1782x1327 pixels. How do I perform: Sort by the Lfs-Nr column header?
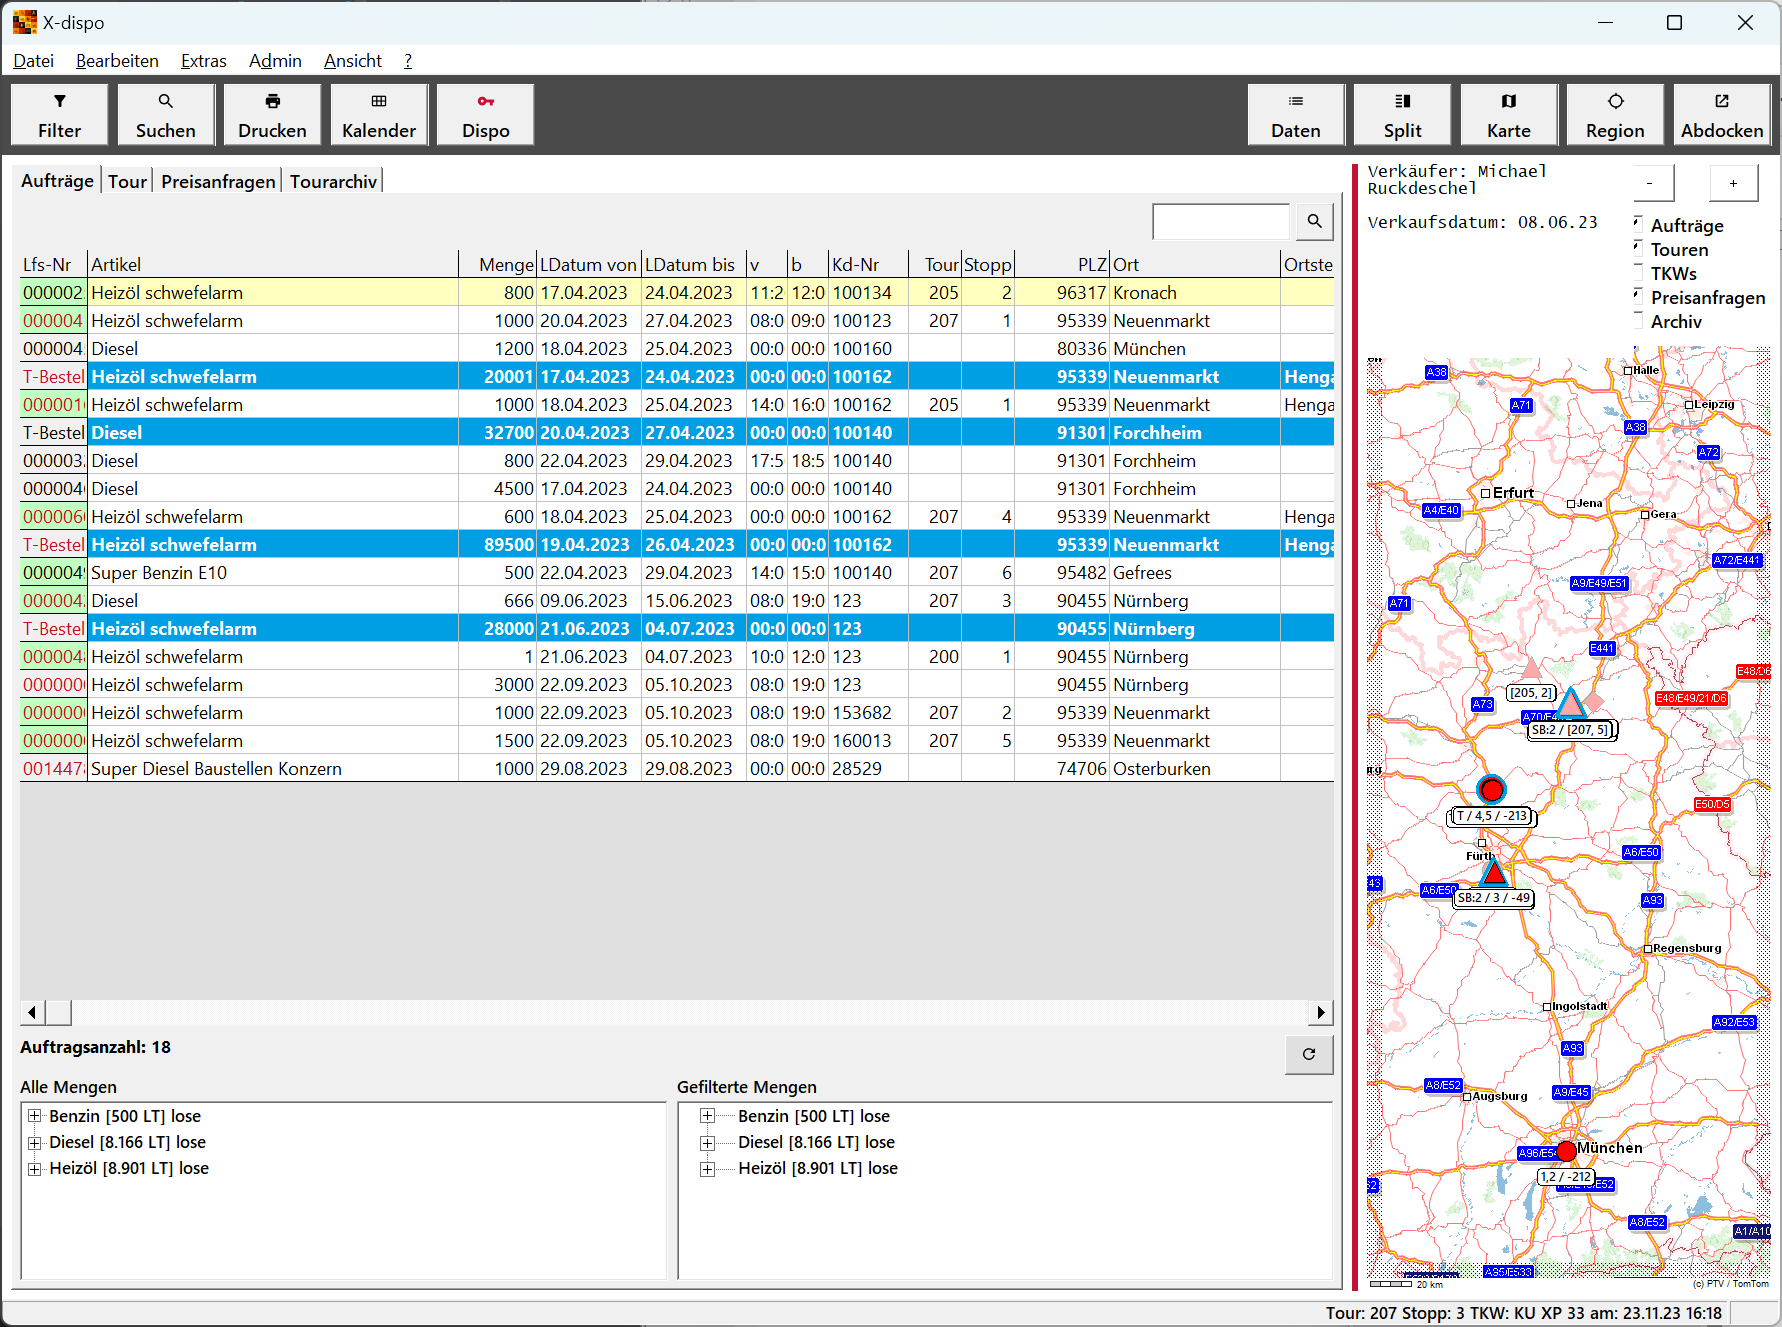53,265
